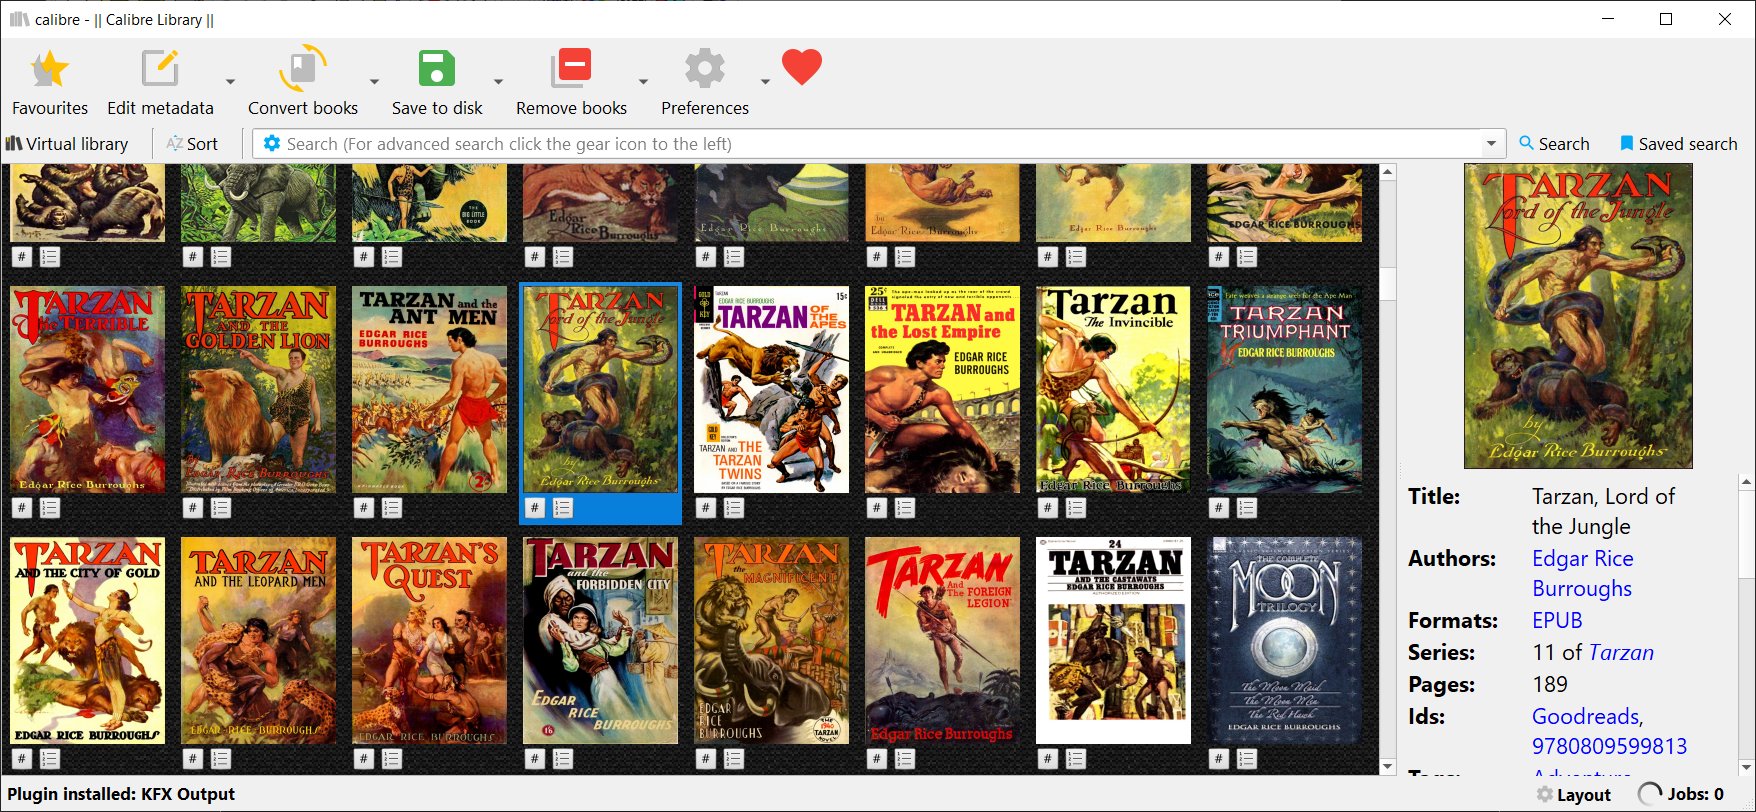Click the page count value 189

point(1549,684)
